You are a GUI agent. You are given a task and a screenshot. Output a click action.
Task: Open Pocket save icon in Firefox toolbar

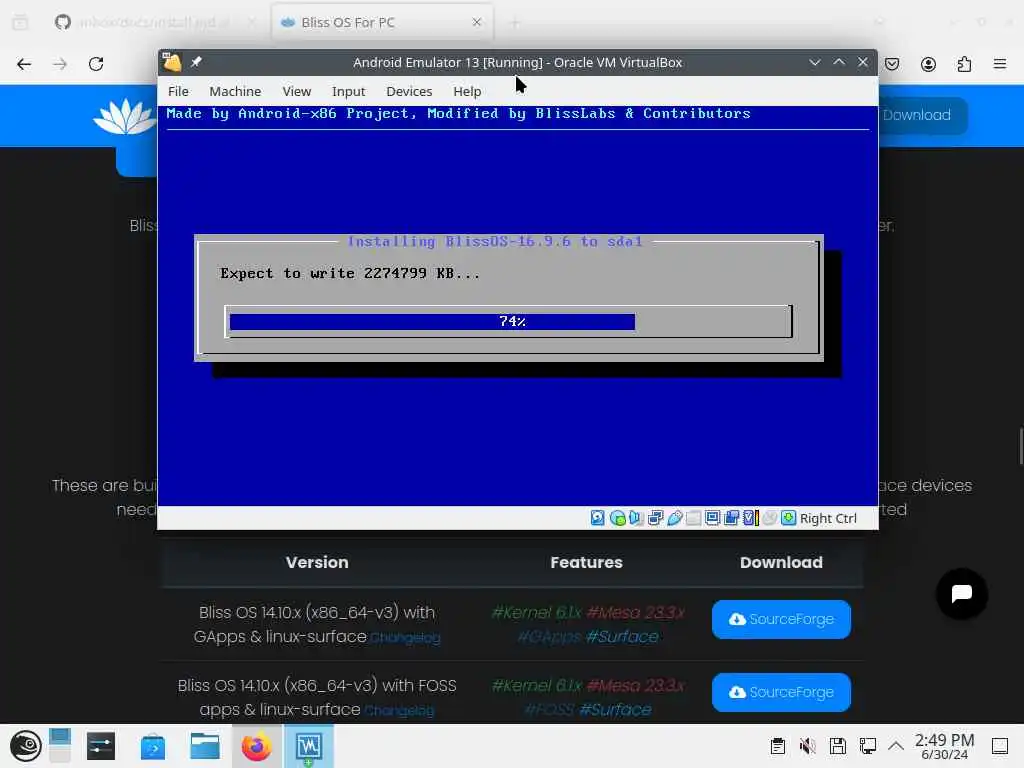click(892, 64)
